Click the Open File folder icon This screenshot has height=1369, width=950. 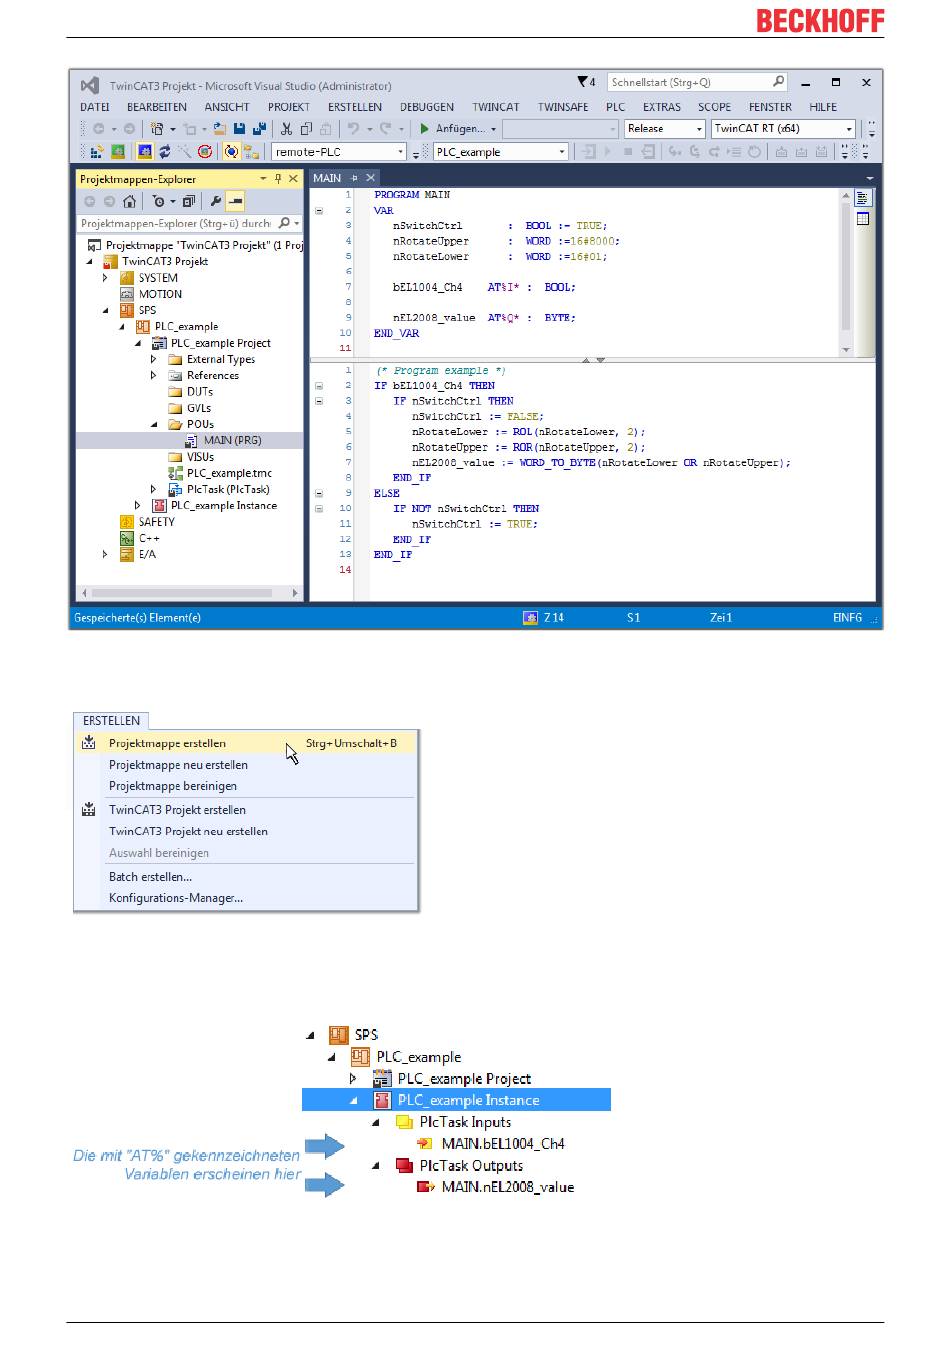click(219, 129)
